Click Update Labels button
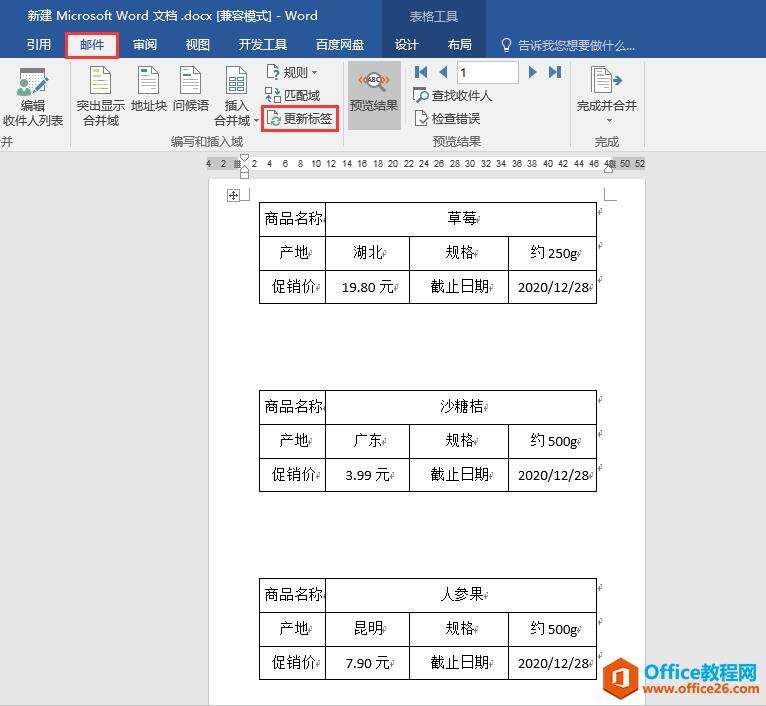766x706 pixels. 299,119
